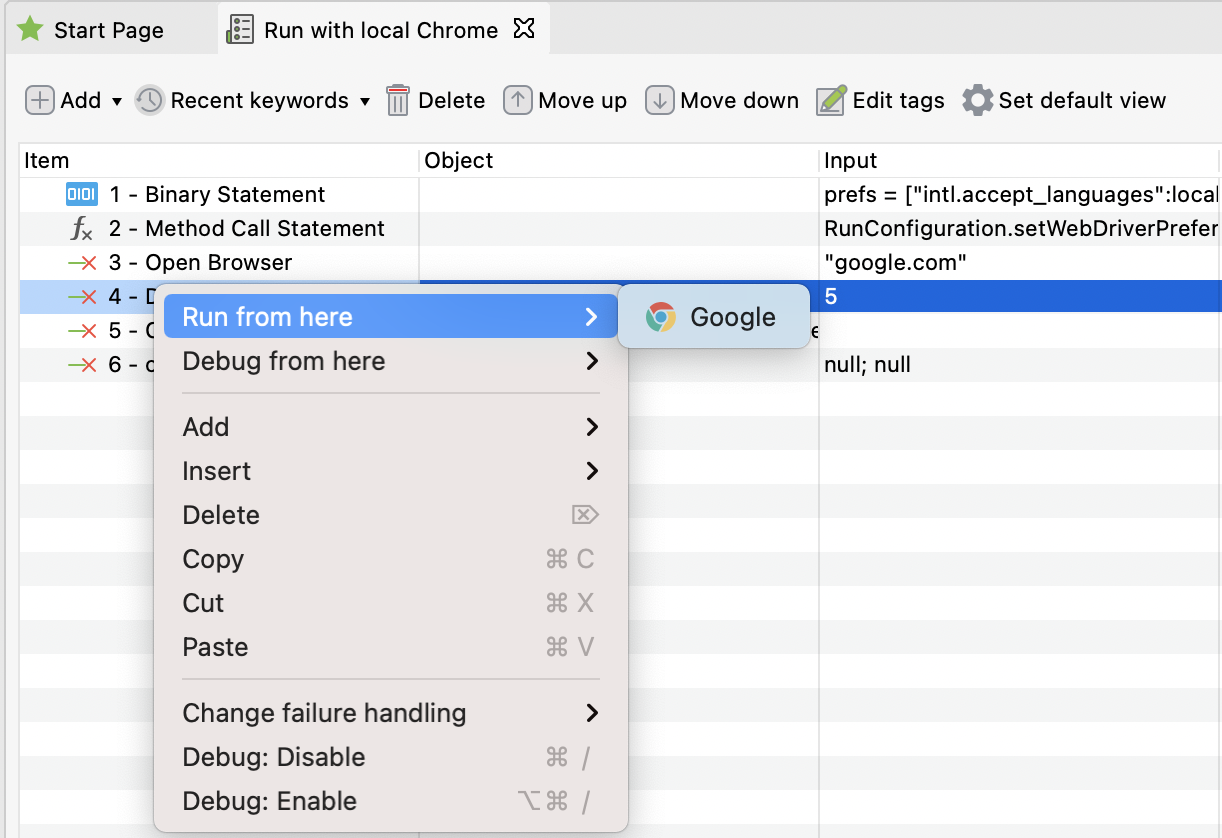This screenshot has height=838, width=1222.
Task: Switch to the Start Page tab
Action: click(x=108, y=30)
